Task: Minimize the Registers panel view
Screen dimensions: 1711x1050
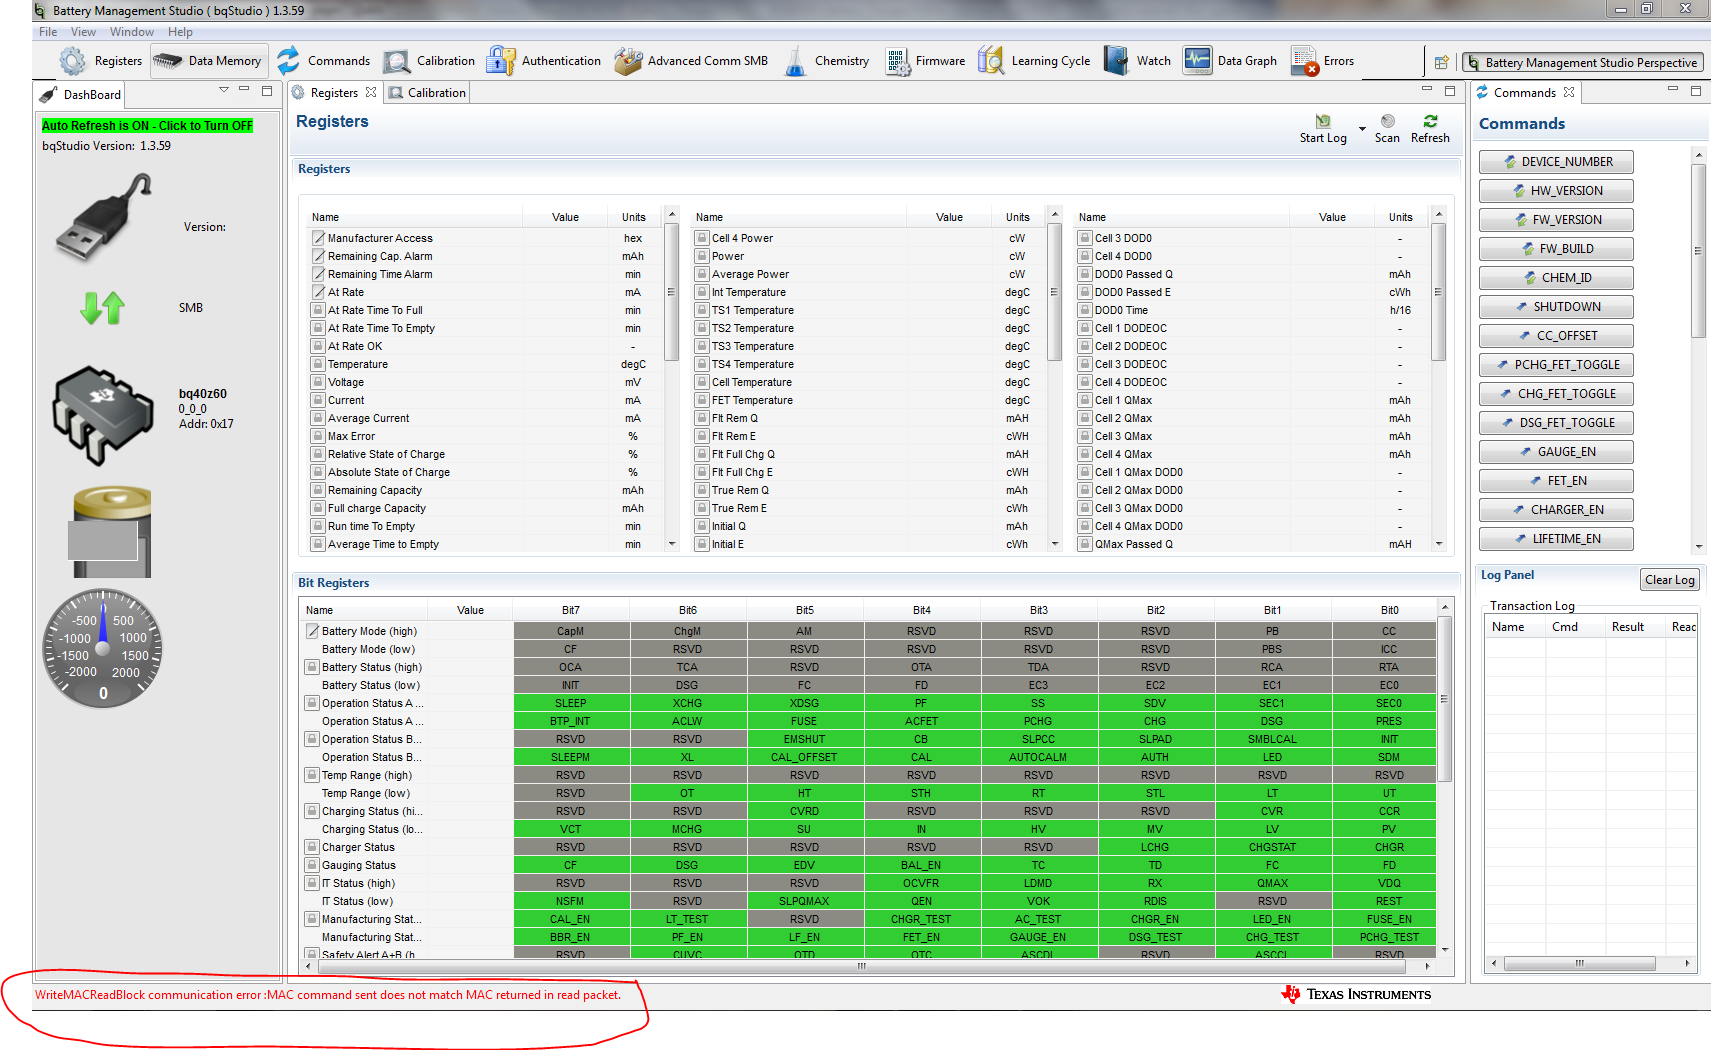Action: (x=1427, y=91)
